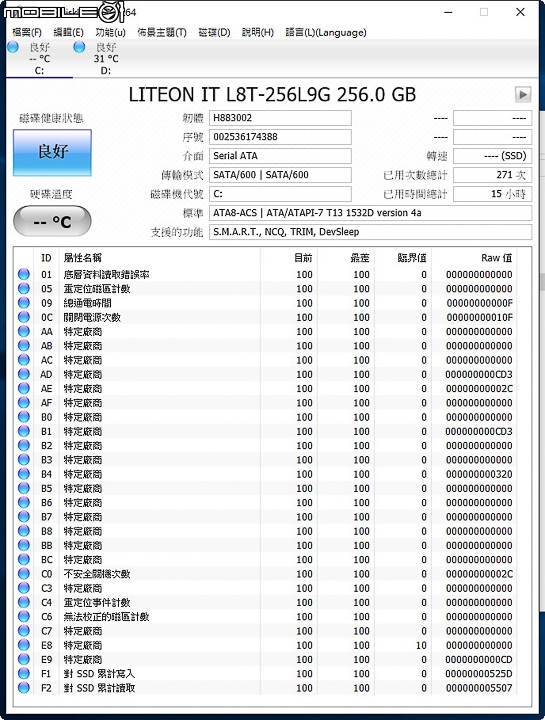
Task: Click the 良好 health status button
Action: tap(52, 152)
